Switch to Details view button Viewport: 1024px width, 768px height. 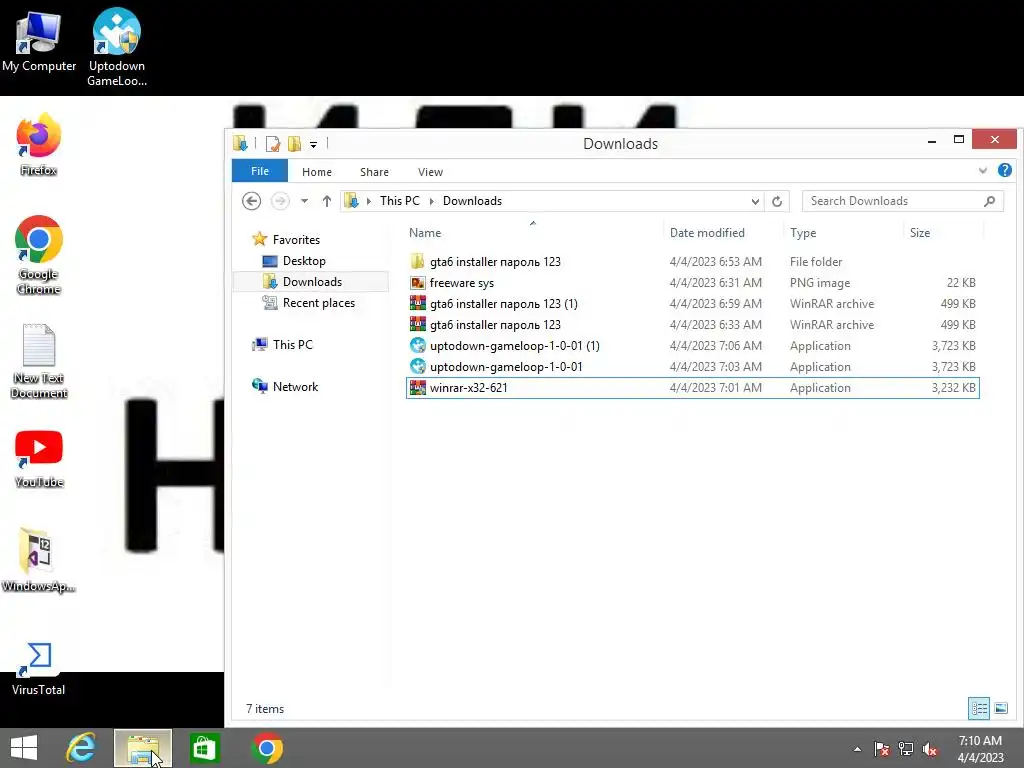(x=978, y=708)
